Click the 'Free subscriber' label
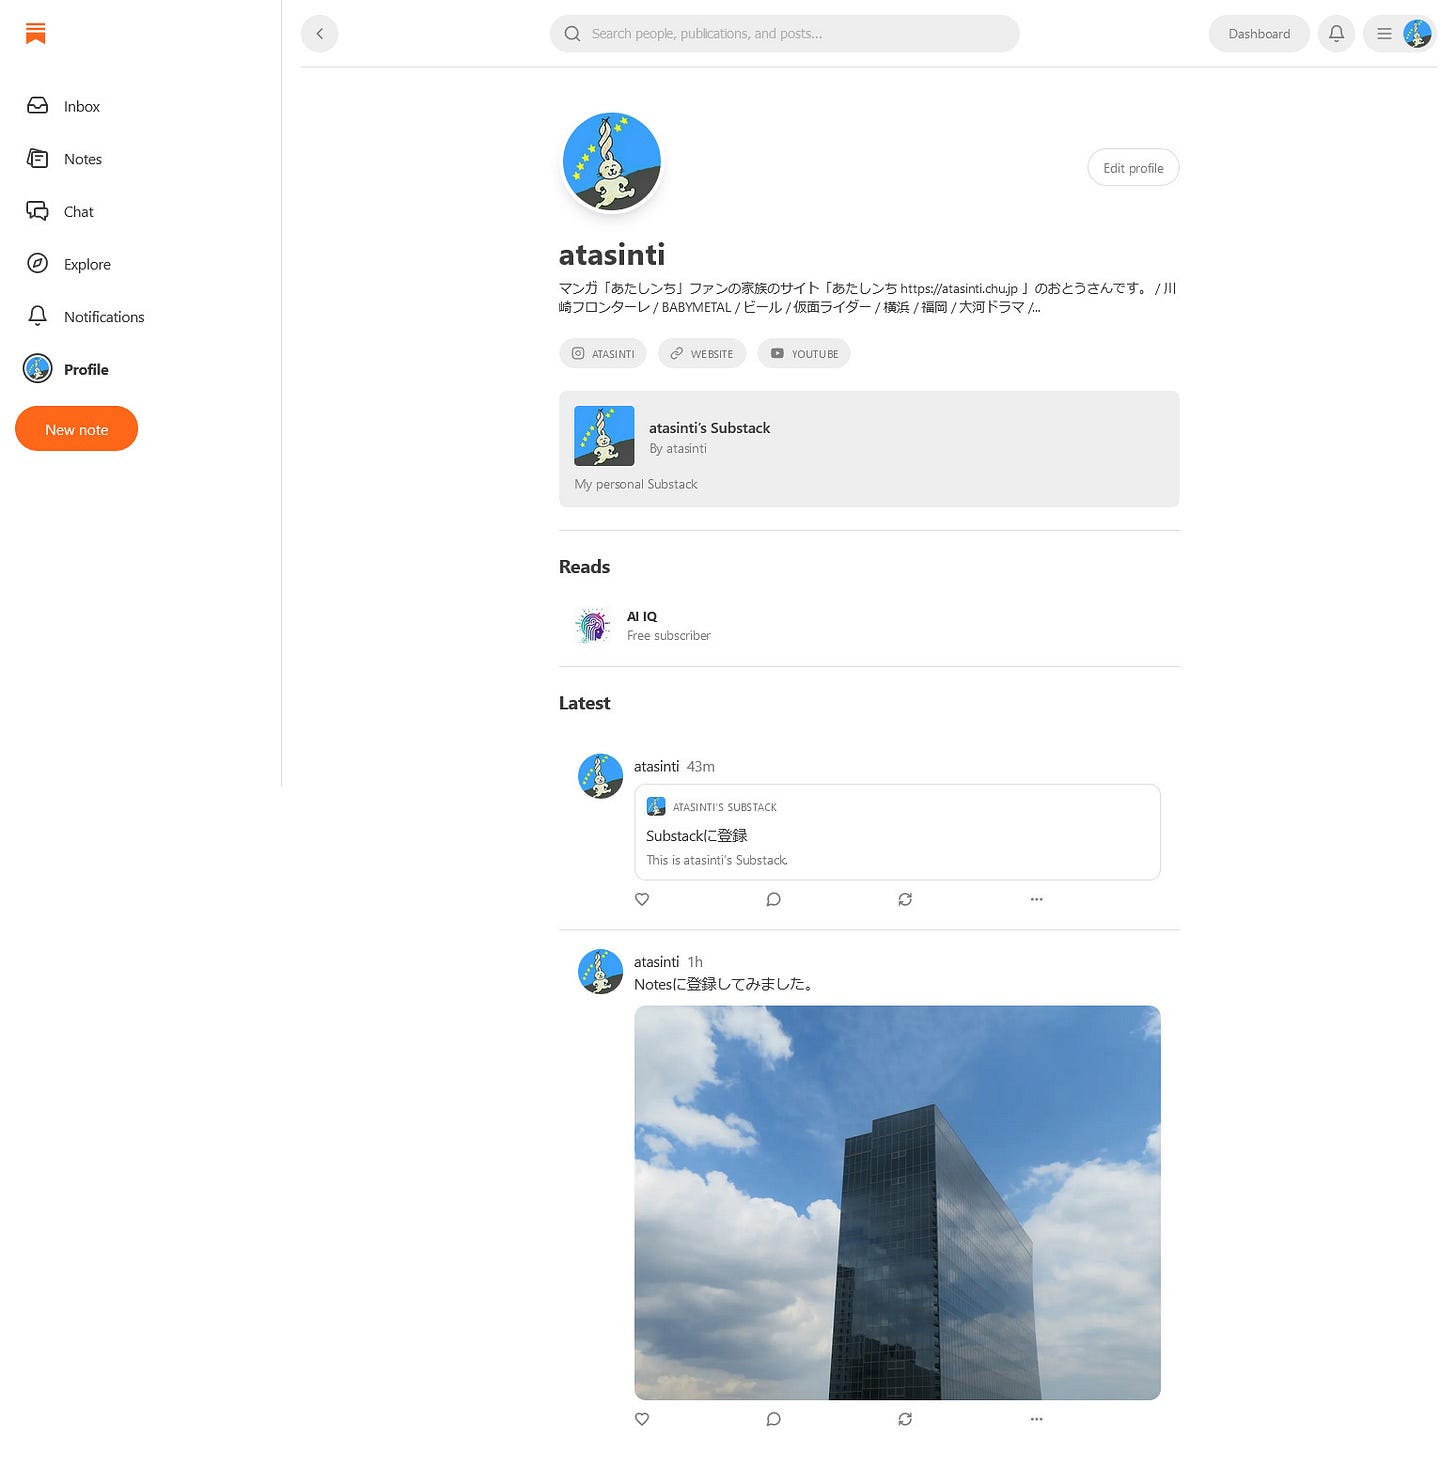 click(x=669, y=636)
